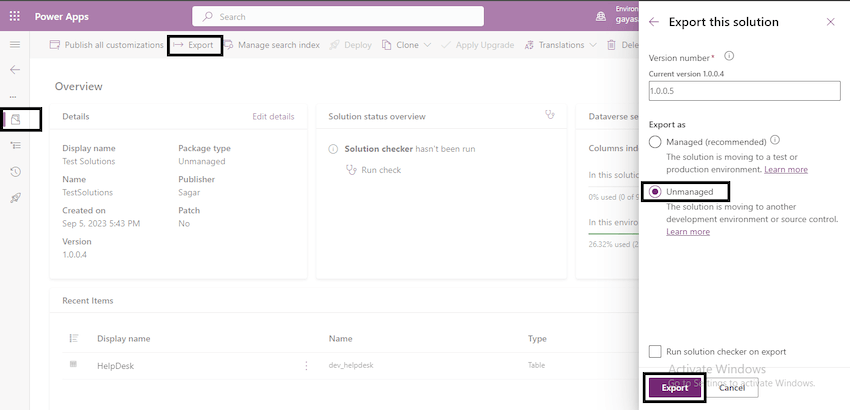Click the Search box
Viewport: 850px width, 410px height.
pyautogui.click(x=338, y=17)
